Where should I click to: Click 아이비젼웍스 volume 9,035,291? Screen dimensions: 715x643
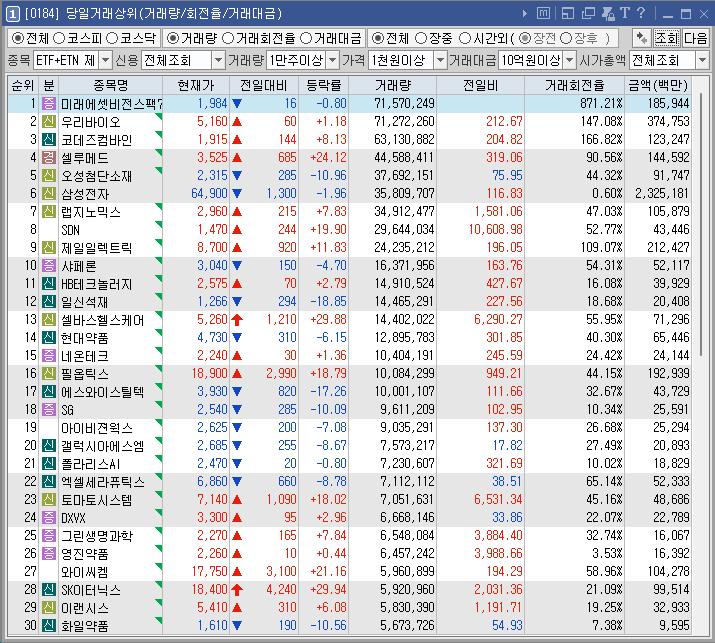point(407,427)
